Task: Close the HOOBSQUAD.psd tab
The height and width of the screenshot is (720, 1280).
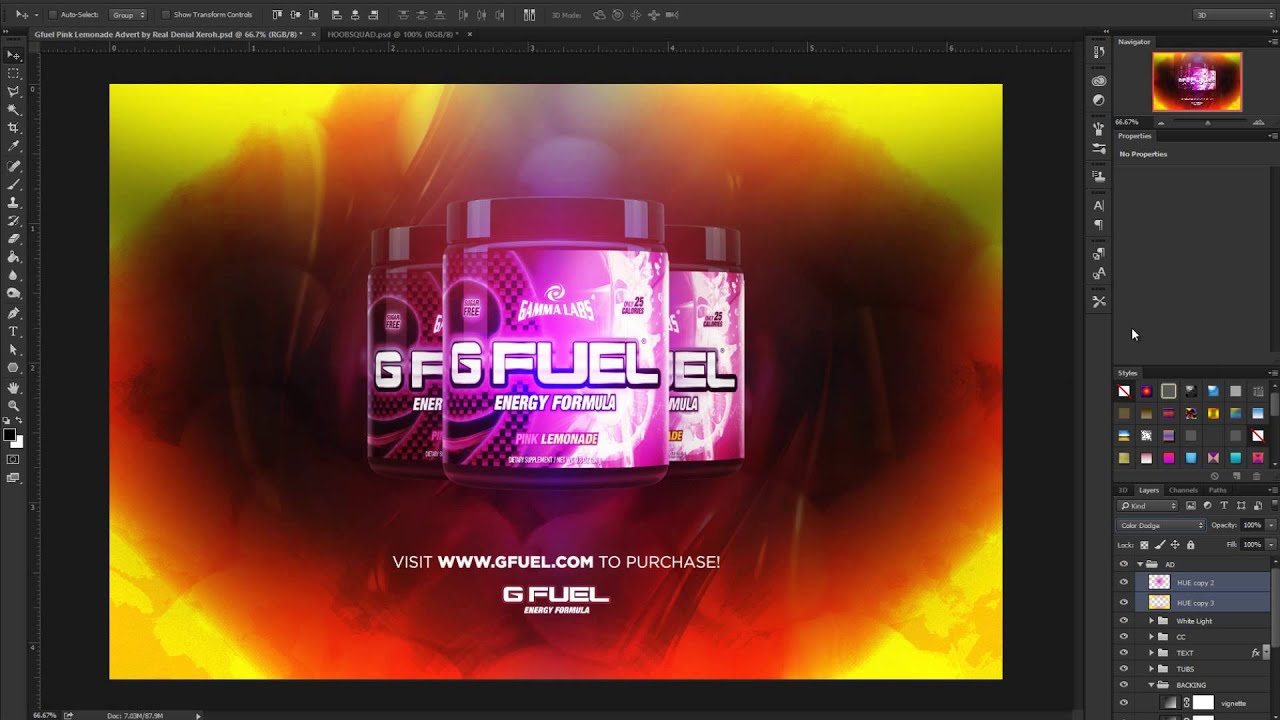Action: click(x=470, y=34)
